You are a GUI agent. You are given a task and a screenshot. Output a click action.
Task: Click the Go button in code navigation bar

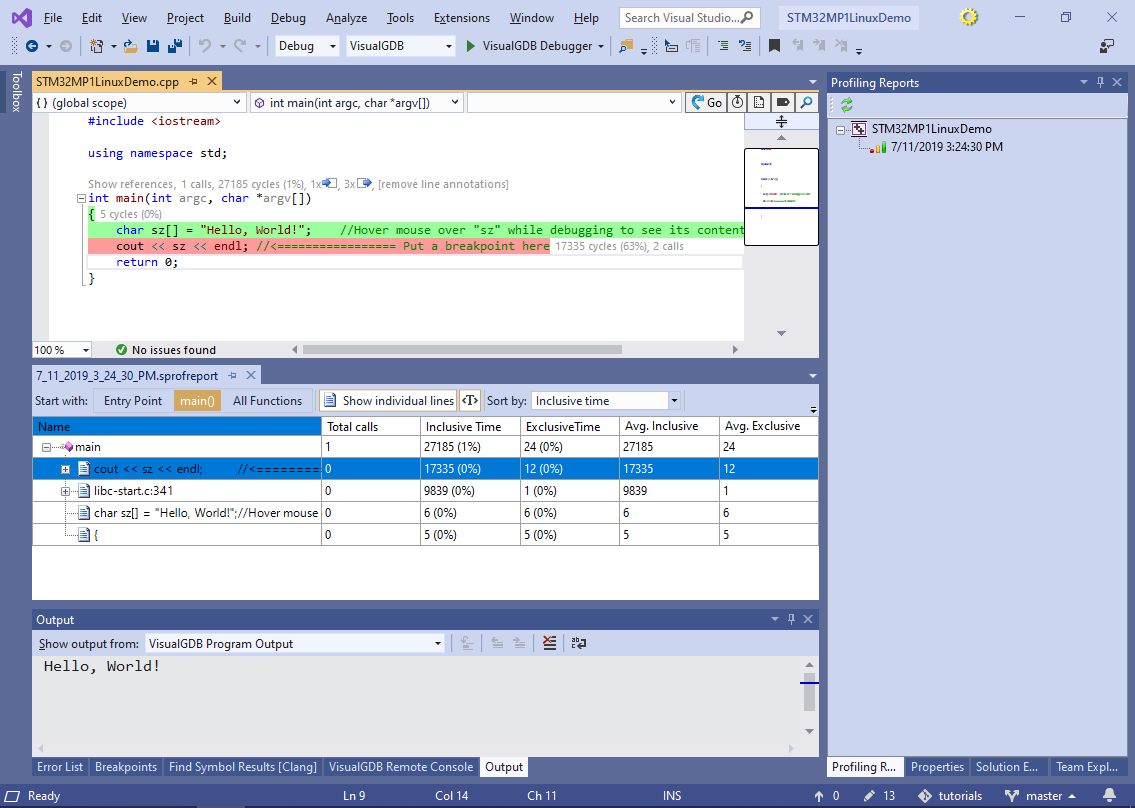[x=706, y=103]
